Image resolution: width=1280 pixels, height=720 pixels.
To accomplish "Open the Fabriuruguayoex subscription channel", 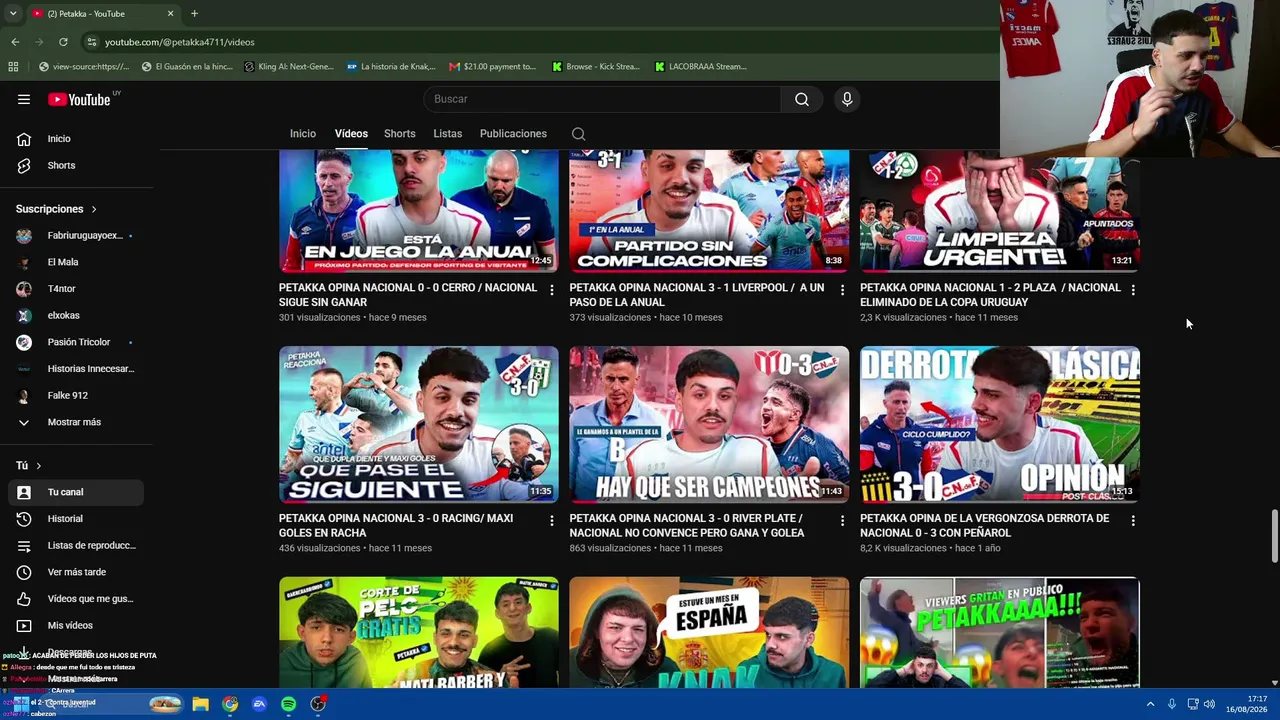I will click(75, 236).
